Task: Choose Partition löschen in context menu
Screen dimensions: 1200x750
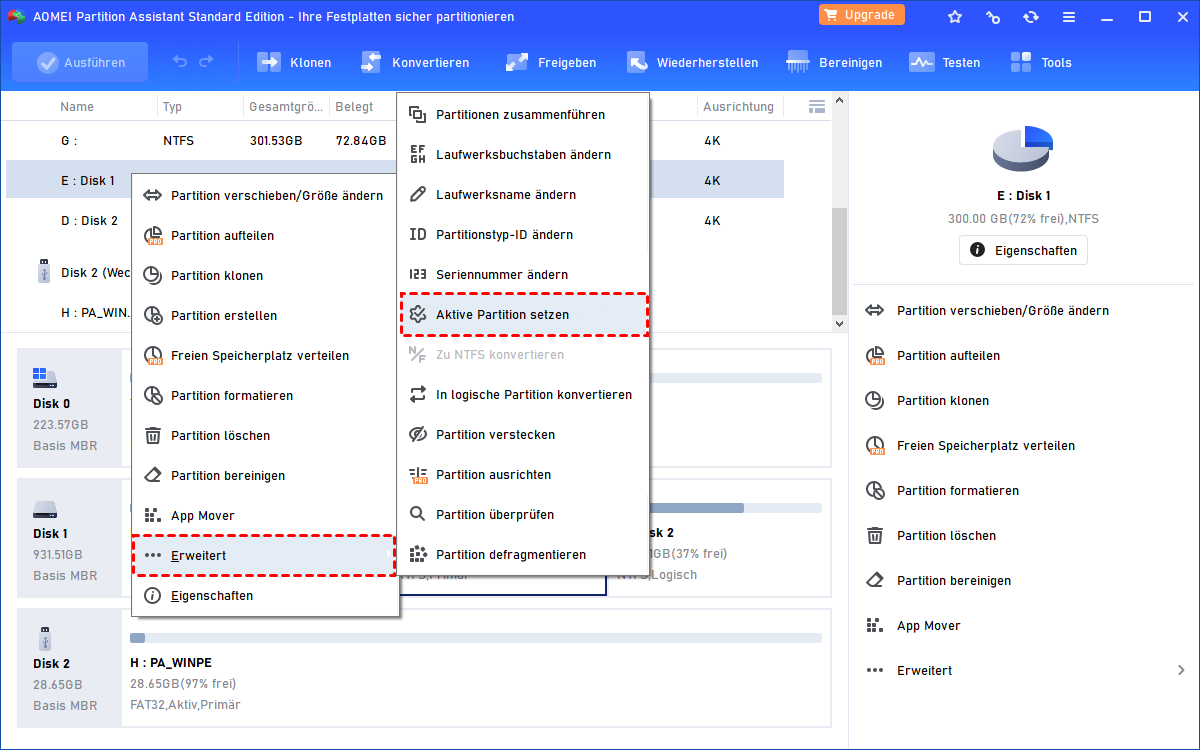Action: coord(265,436)
